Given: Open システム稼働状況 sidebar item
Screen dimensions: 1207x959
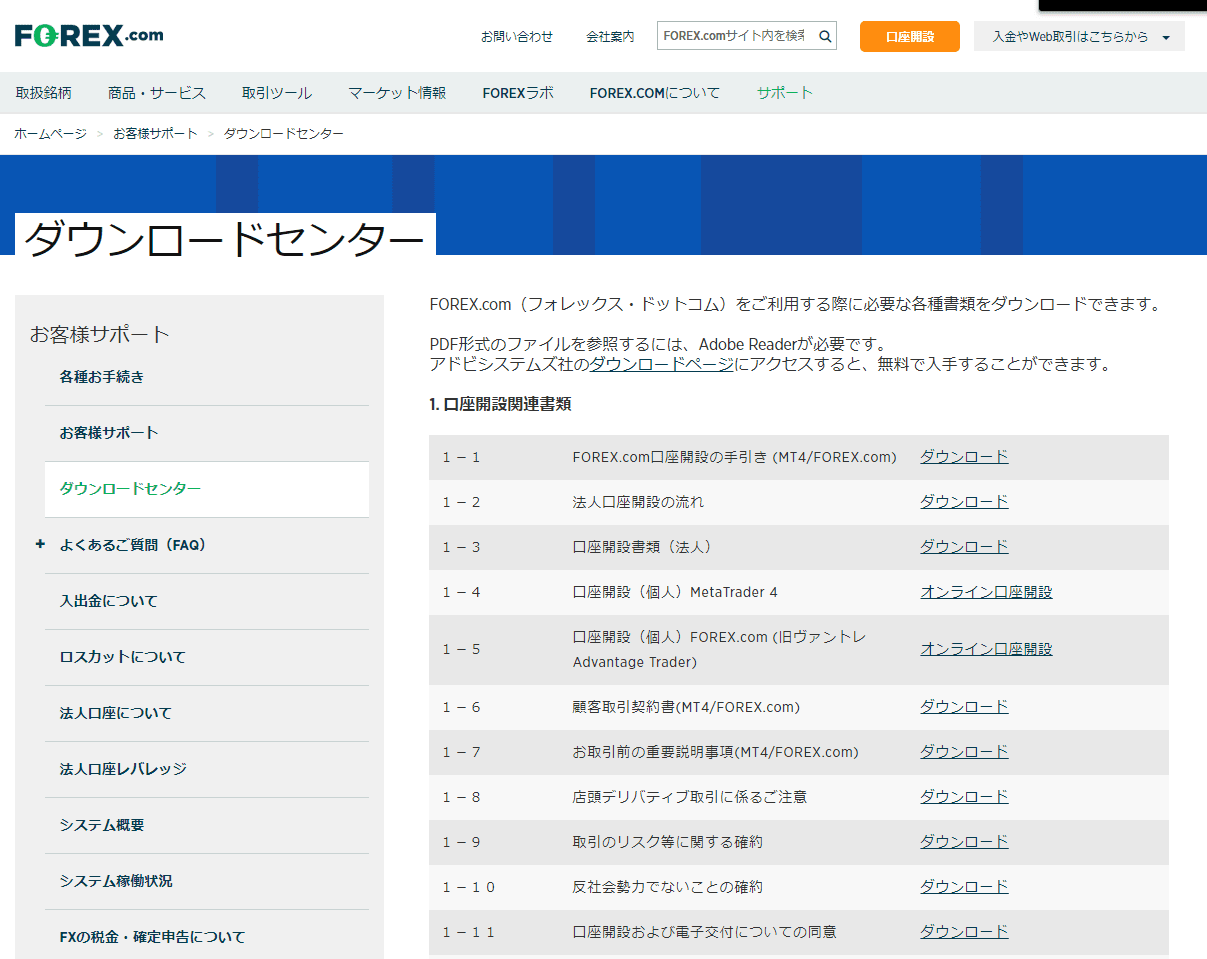Looking at the screenshot, I should click(116, 881).
